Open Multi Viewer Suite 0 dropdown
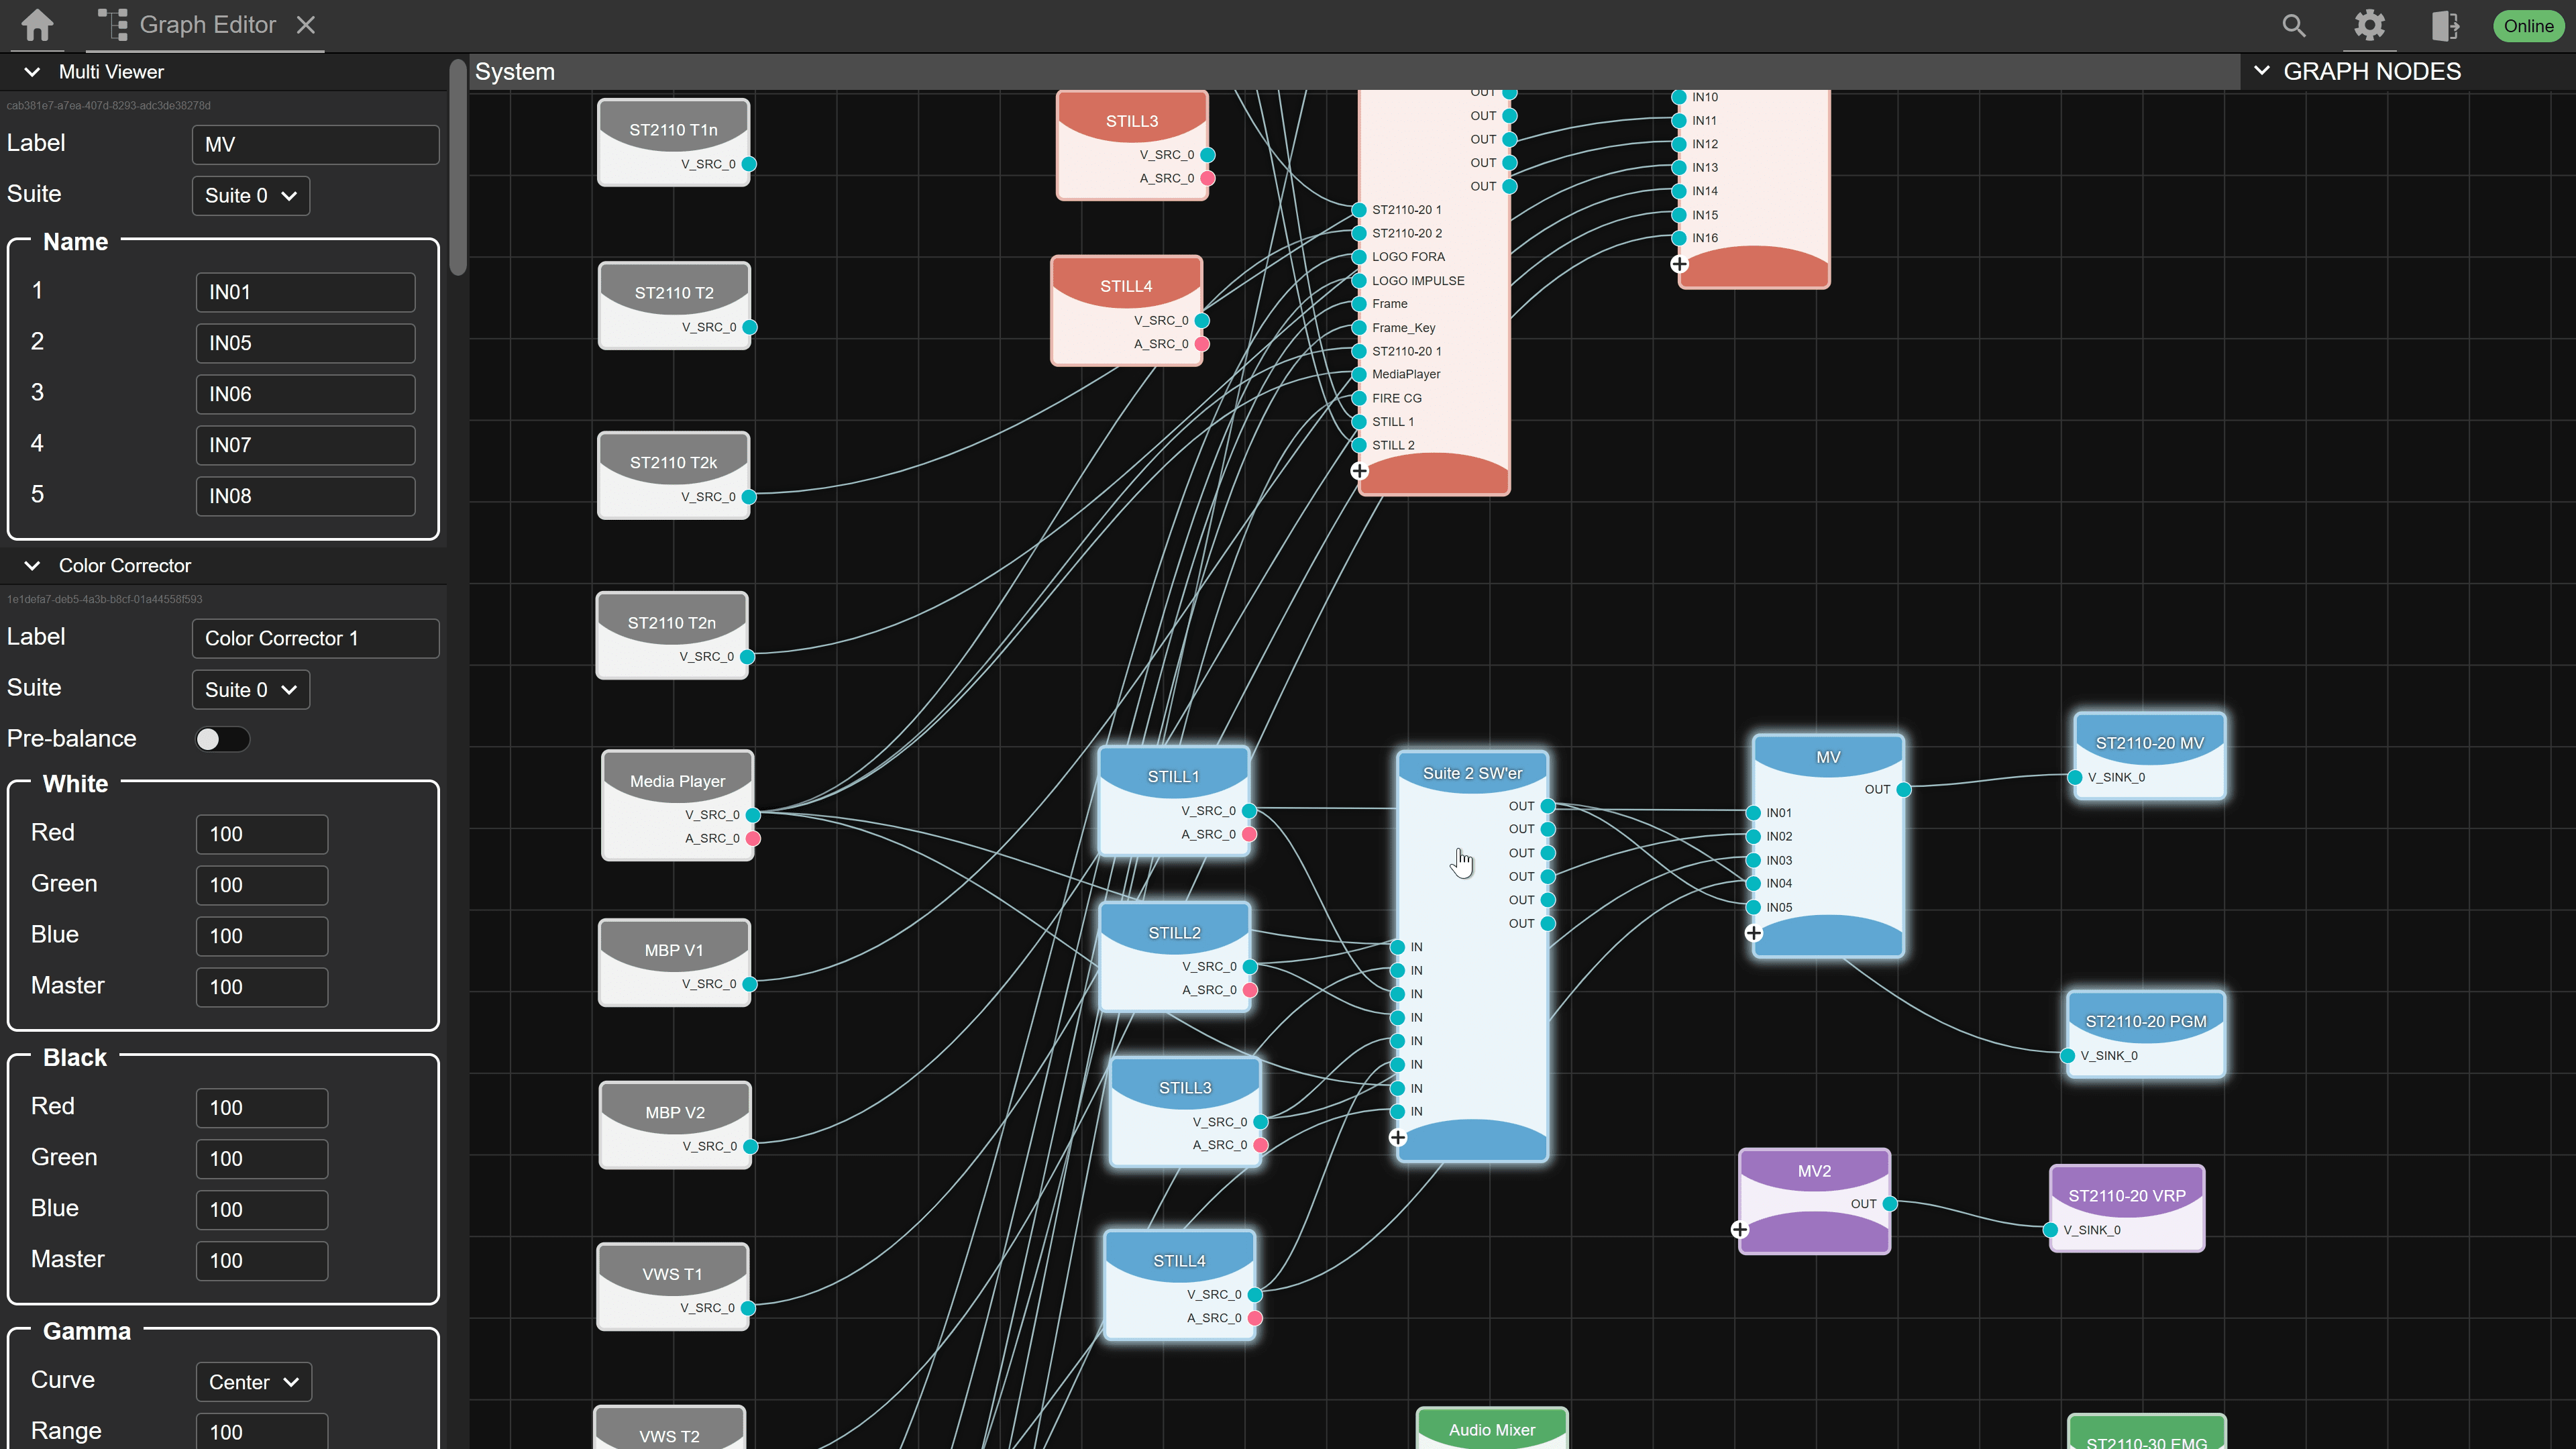The height and width of the screenshot is (1449, 2576). click(x=250, y=196)
